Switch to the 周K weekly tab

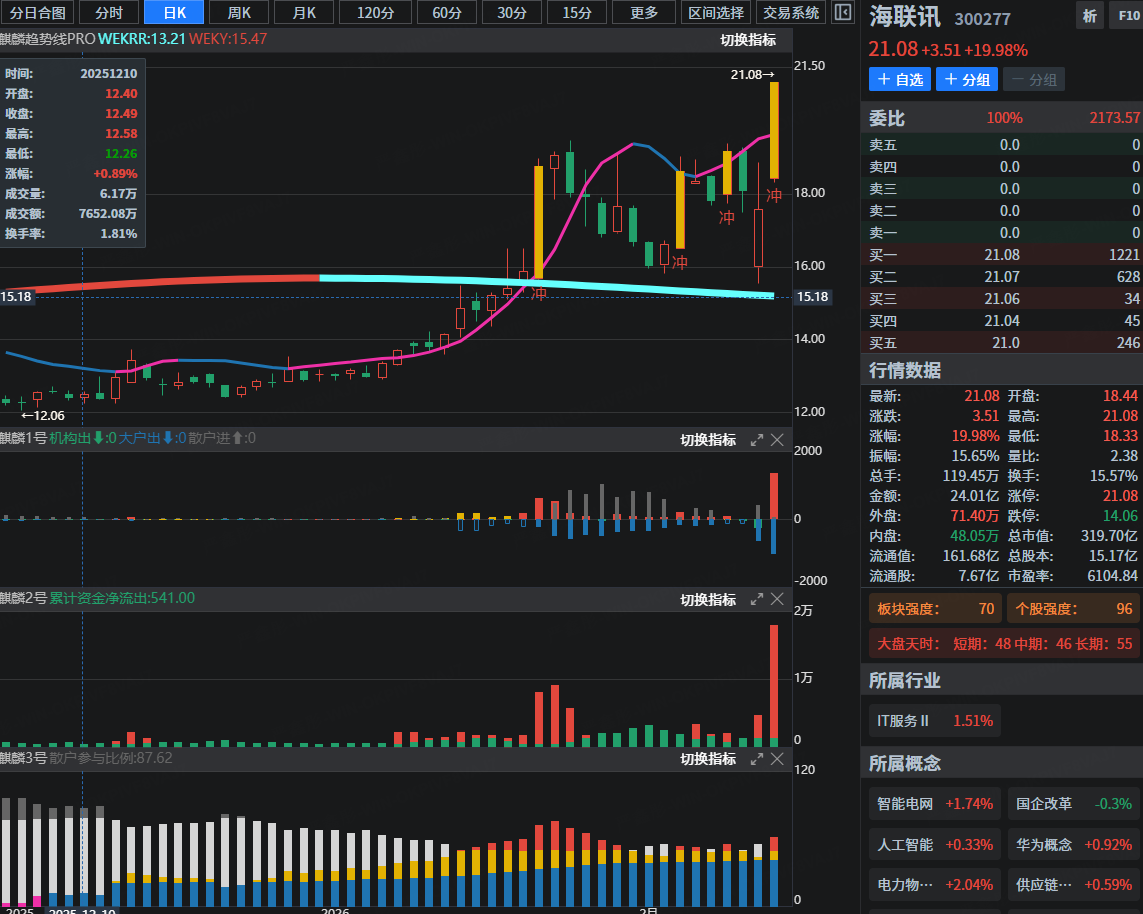pos(239,13)
